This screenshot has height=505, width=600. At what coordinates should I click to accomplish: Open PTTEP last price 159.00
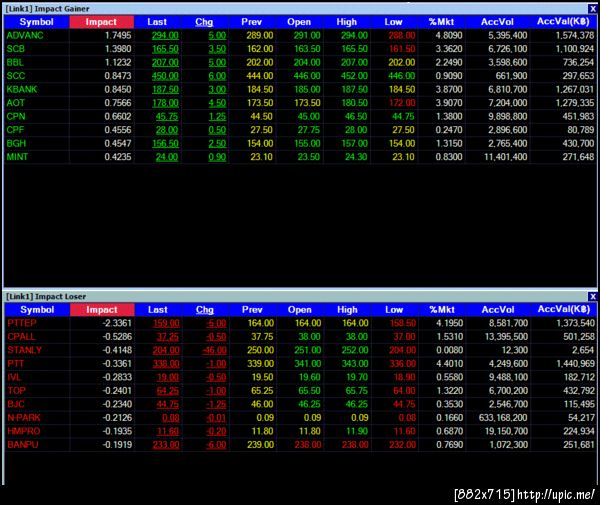pyautogui.click(x=166, y=323)
